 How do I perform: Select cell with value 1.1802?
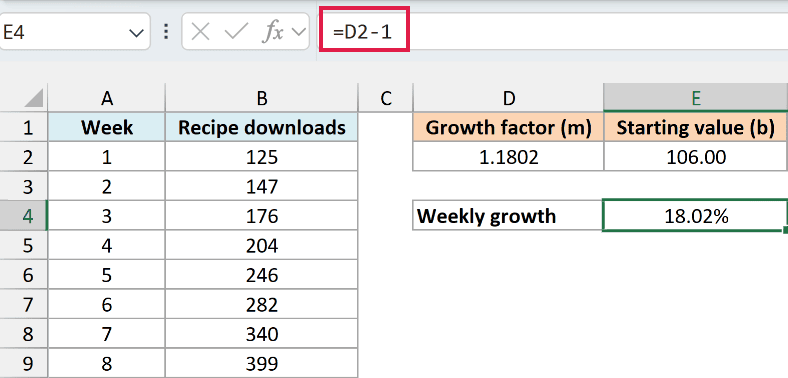508,157
